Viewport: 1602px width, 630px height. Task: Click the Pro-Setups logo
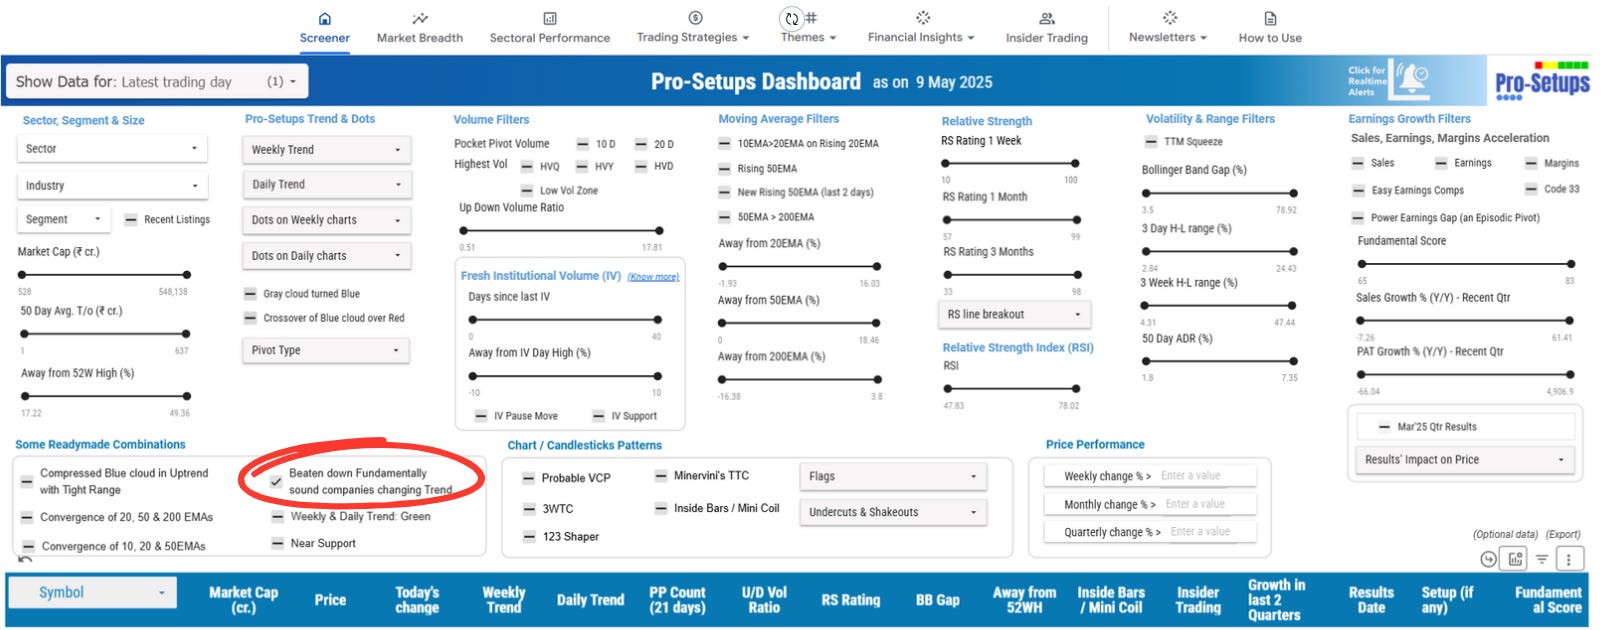pyautogui.click(x=1542, y=81)
